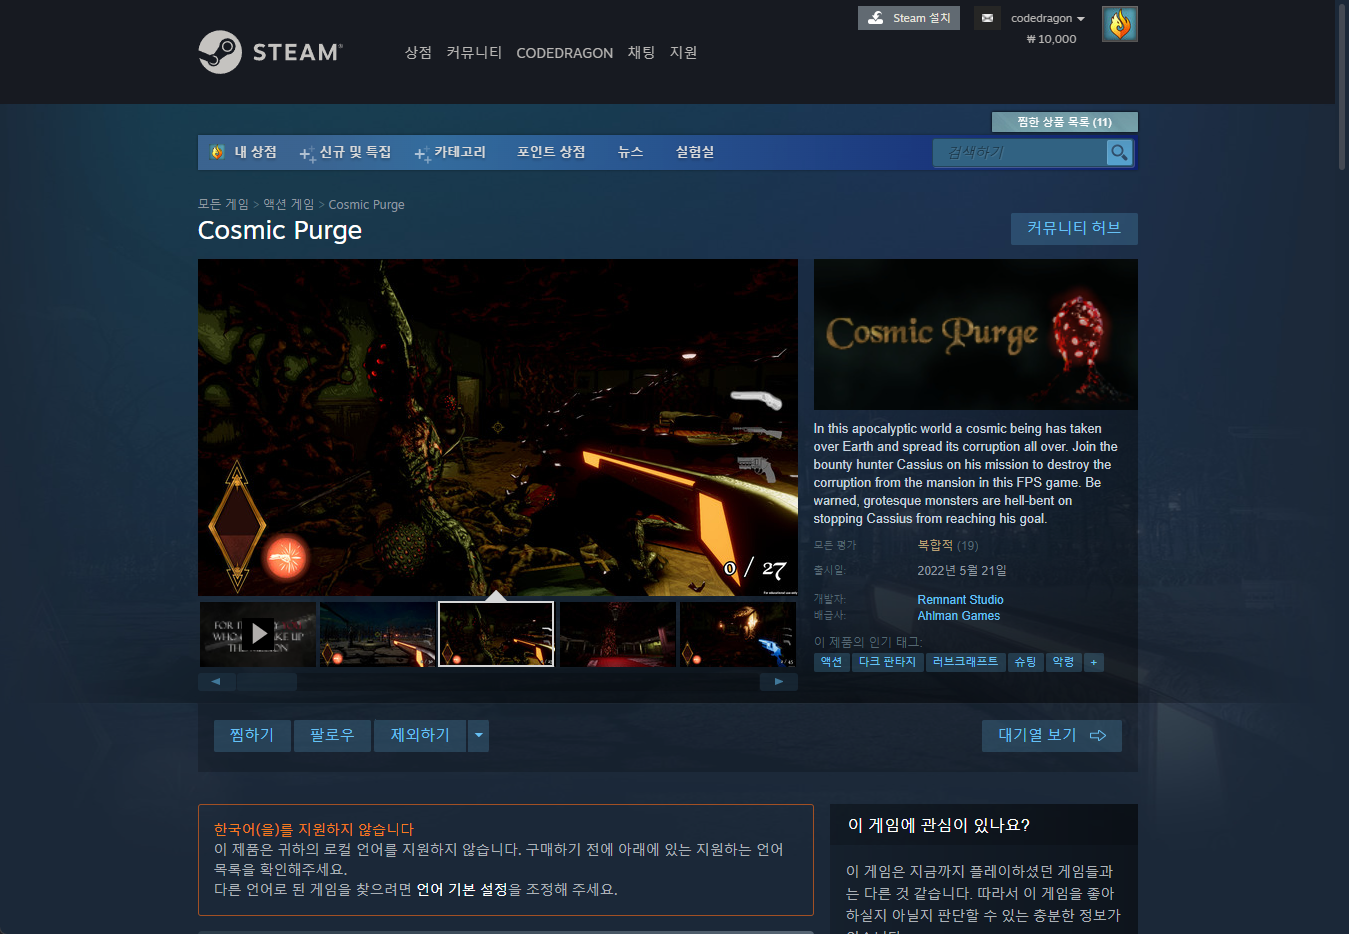The width and height of the screenshot is (1349, 934).
Task: Click the magnifier search button
Action: coord(1119,152)
